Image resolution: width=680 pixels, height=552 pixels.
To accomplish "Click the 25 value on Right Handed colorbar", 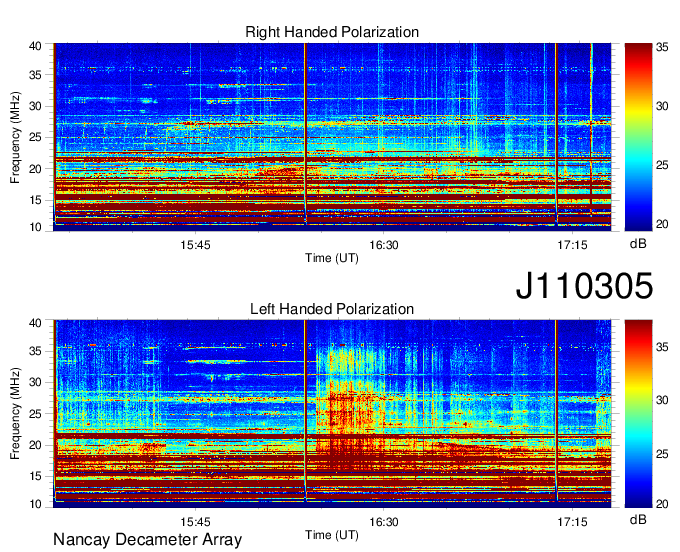I will [662, 165].
